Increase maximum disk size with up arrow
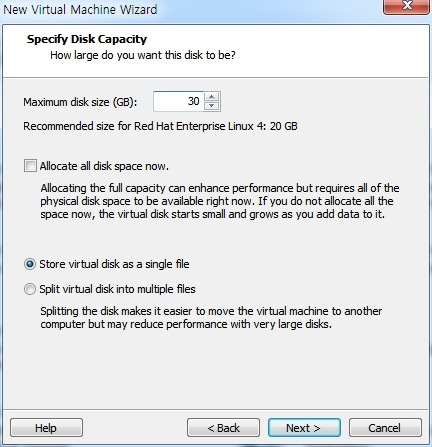 [x=211, y=97]
